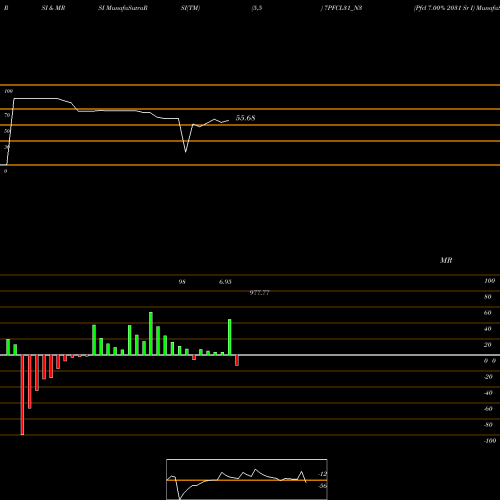Click the MR right axis label -100
500x500 pixels.
(490, 441)
